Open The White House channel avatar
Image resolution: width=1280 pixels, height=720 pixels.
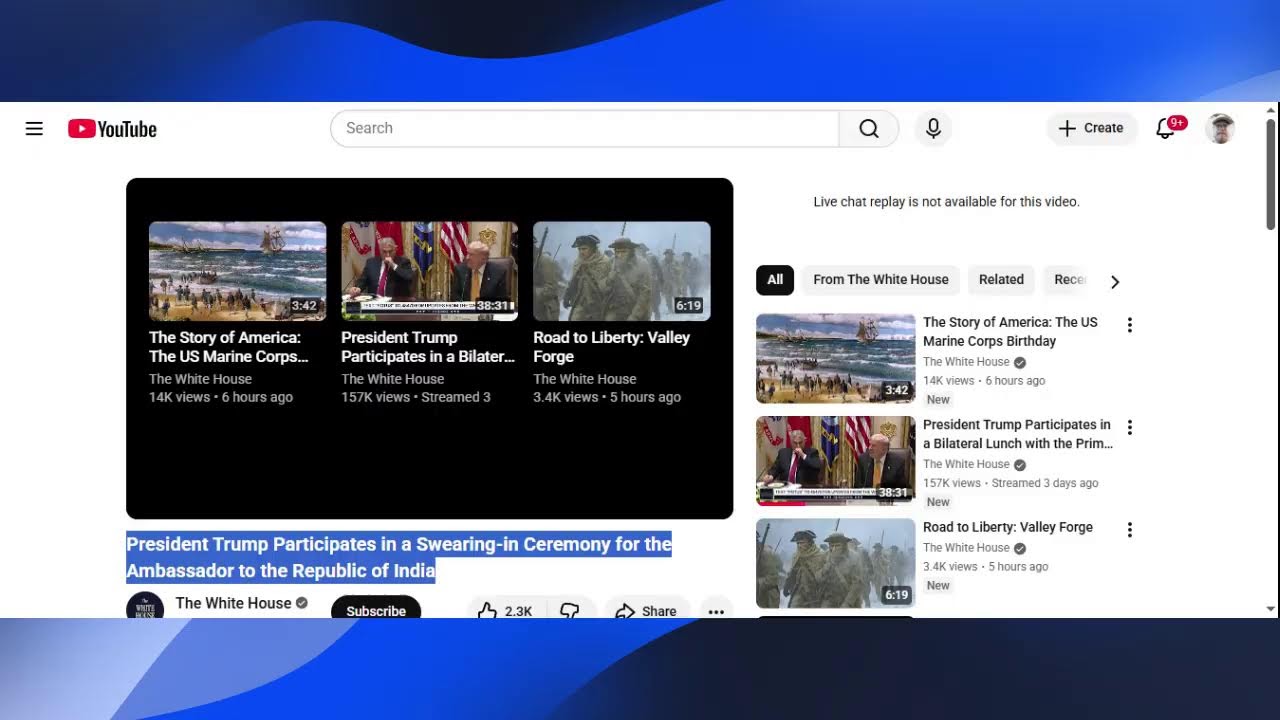point(145,606)
